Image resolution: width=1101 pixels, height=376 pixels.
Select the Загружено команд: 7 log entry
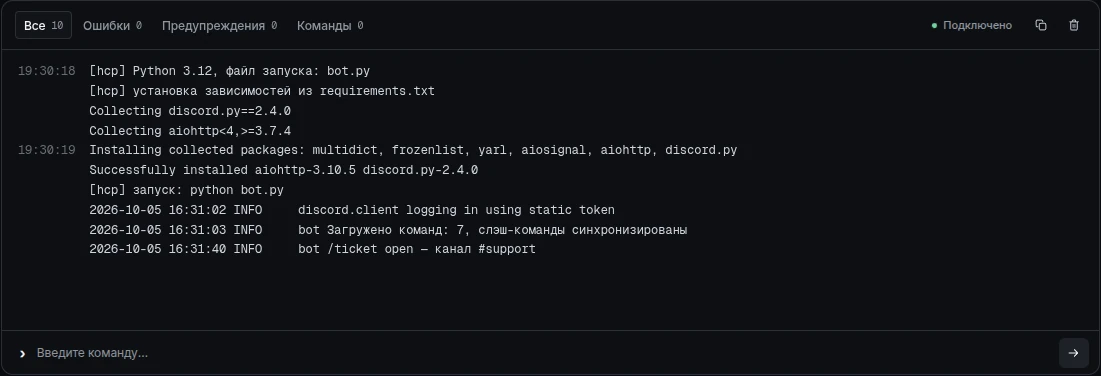click(388, 229)
